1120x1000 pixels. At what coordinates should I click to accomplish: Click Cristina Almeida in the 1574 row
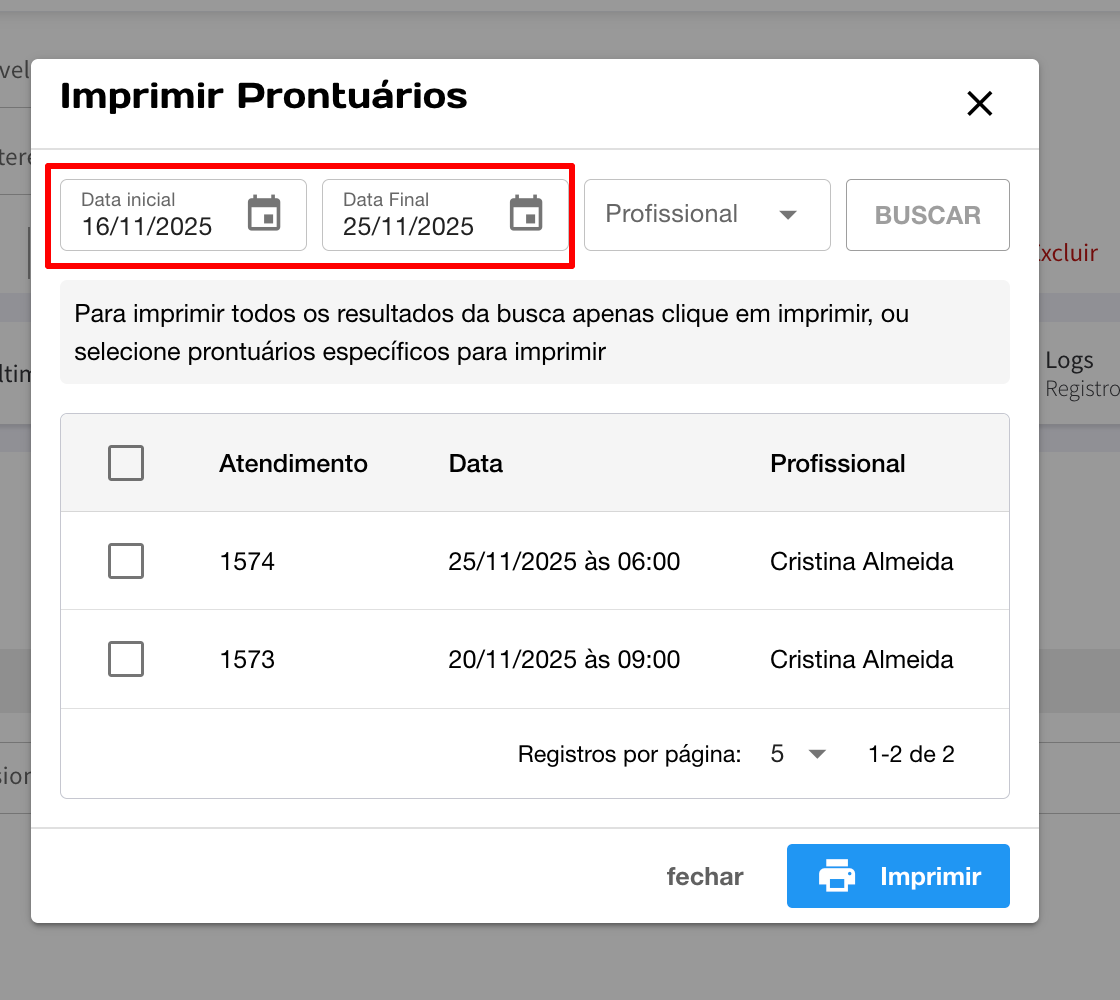point(861,562)
